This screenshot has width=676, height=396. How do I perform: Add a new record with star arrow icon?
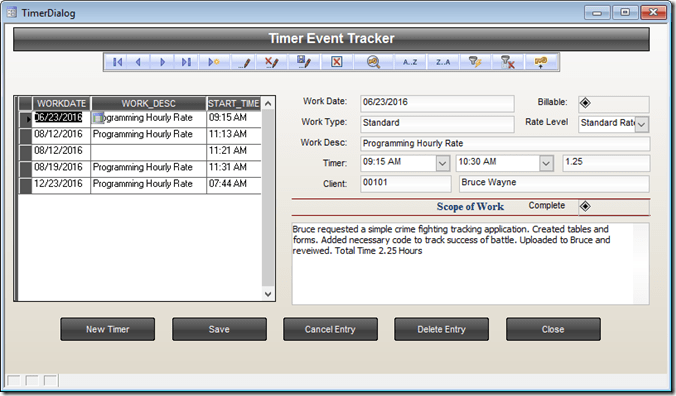tap(214, 62)
